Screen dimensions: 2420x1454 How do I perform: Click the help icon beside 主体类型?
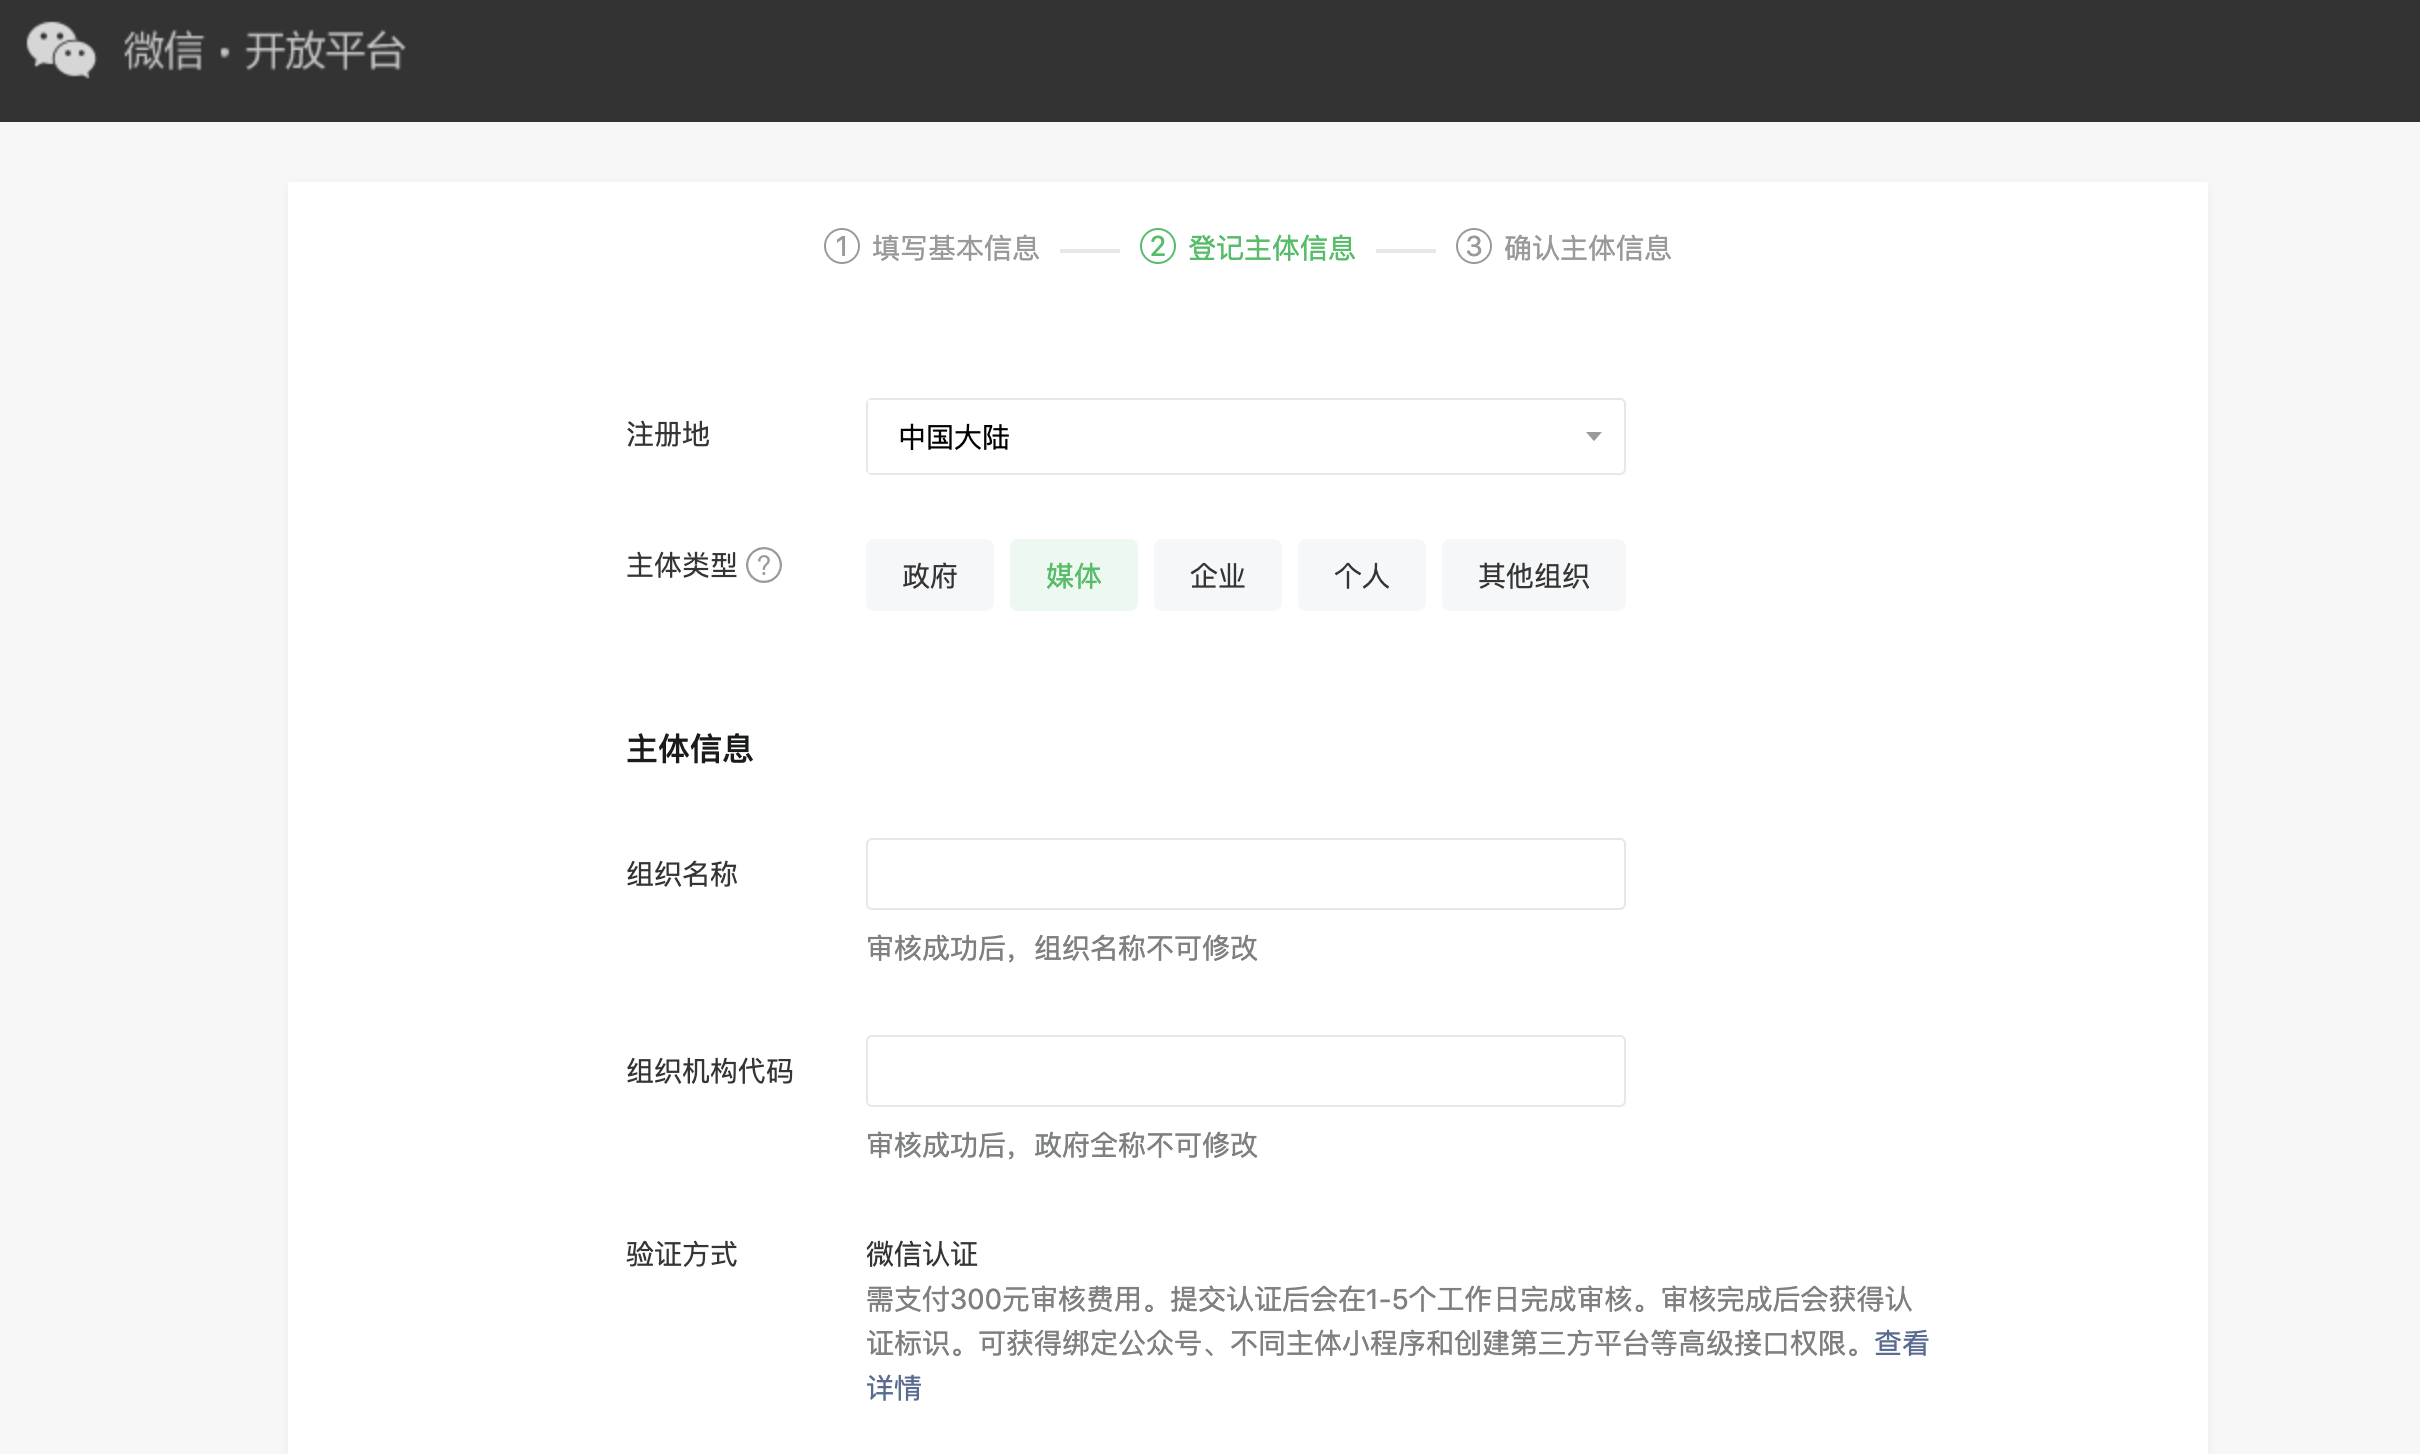click(x=764, y=566)
